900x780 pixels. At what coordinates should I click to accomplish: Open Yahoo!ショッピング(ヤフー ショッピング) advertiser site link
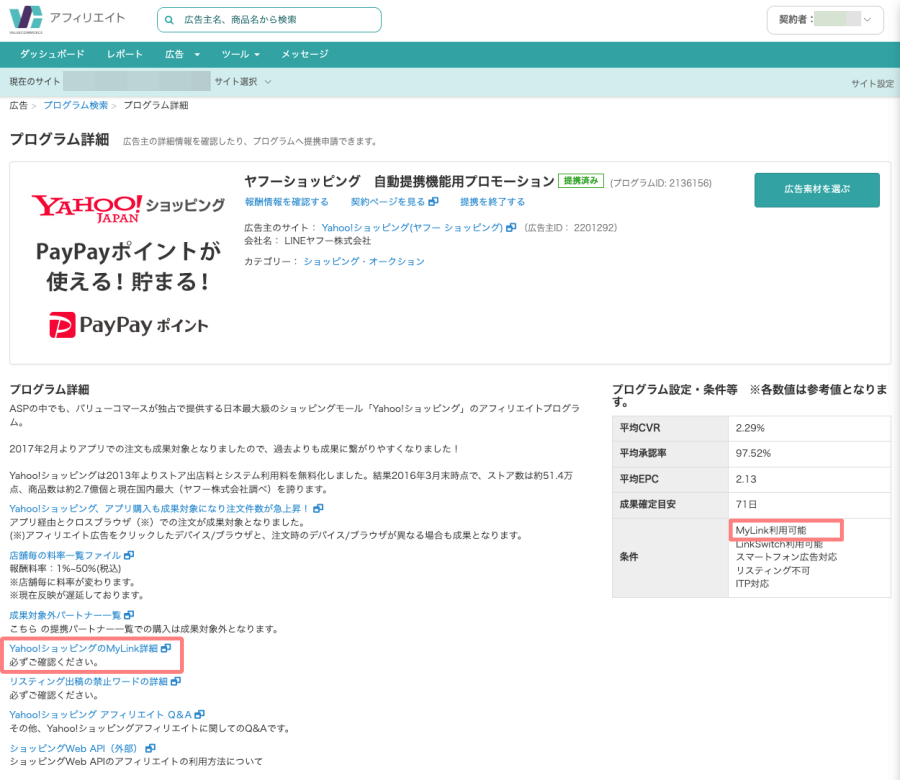click(412, 227)
